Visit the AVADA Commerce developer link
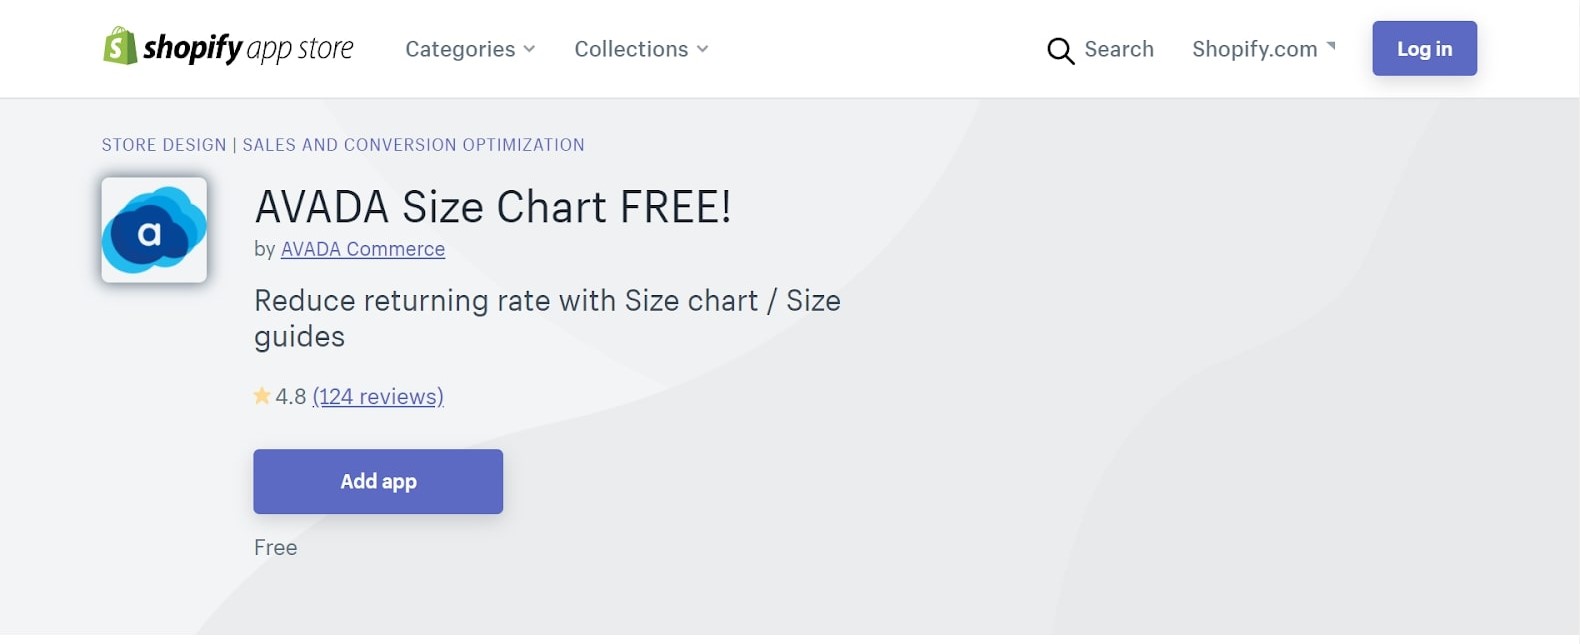The image size is (1580, 644). click(x=362, y=249)
